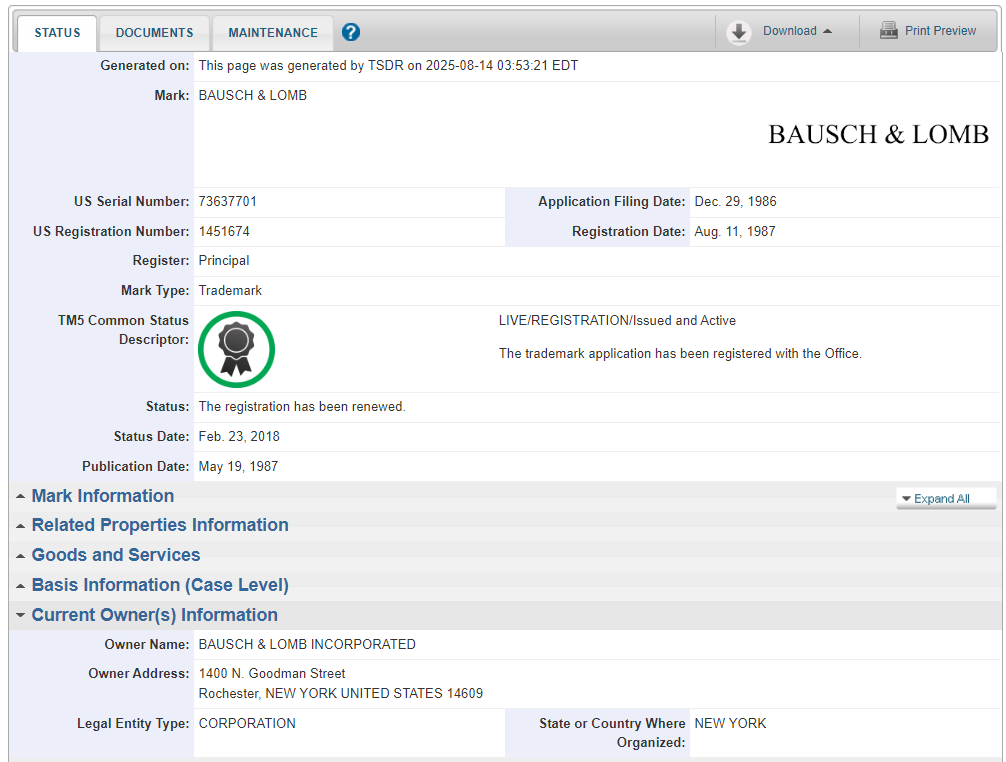
Task: Expand the Mark Information section
Action: pos(102,496)
